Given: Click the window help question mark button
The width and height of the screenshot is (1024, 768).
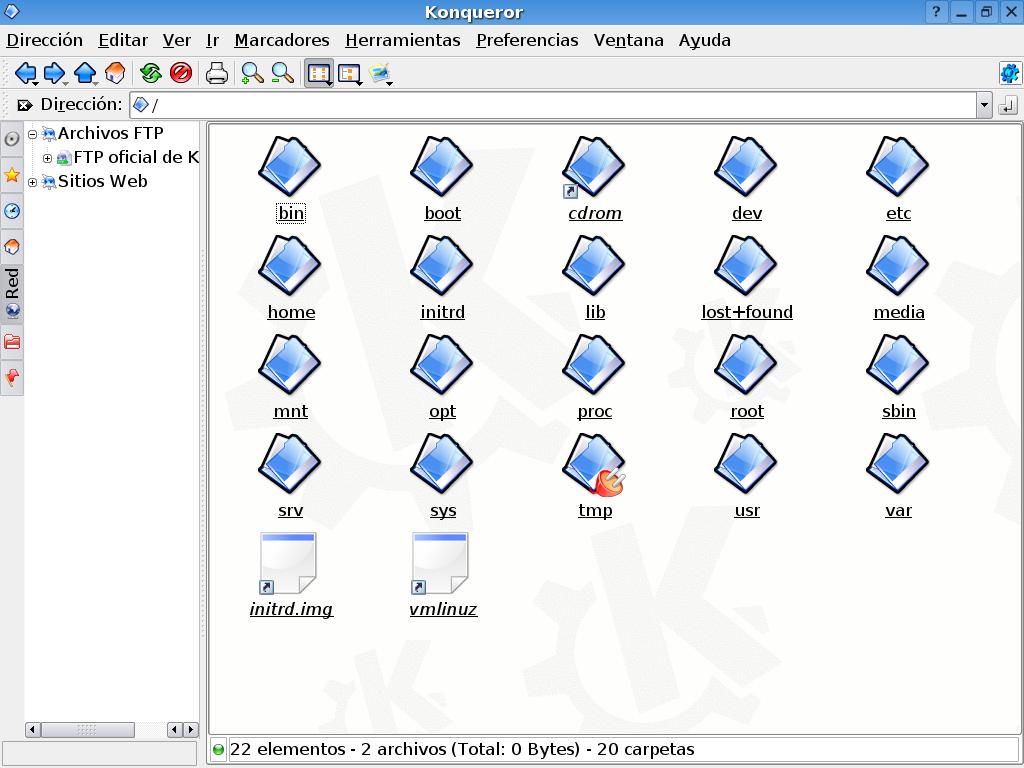Looking at the screenshot, I should coord(936,12).
